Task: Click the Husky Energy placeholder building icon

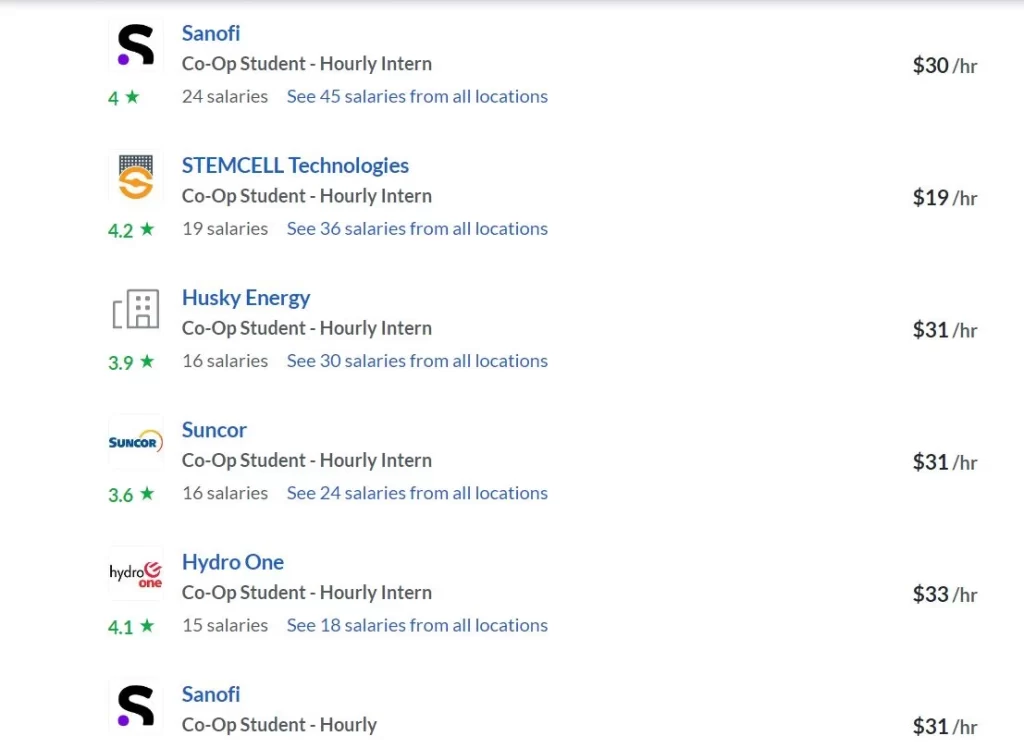Action: click(136, 309)
